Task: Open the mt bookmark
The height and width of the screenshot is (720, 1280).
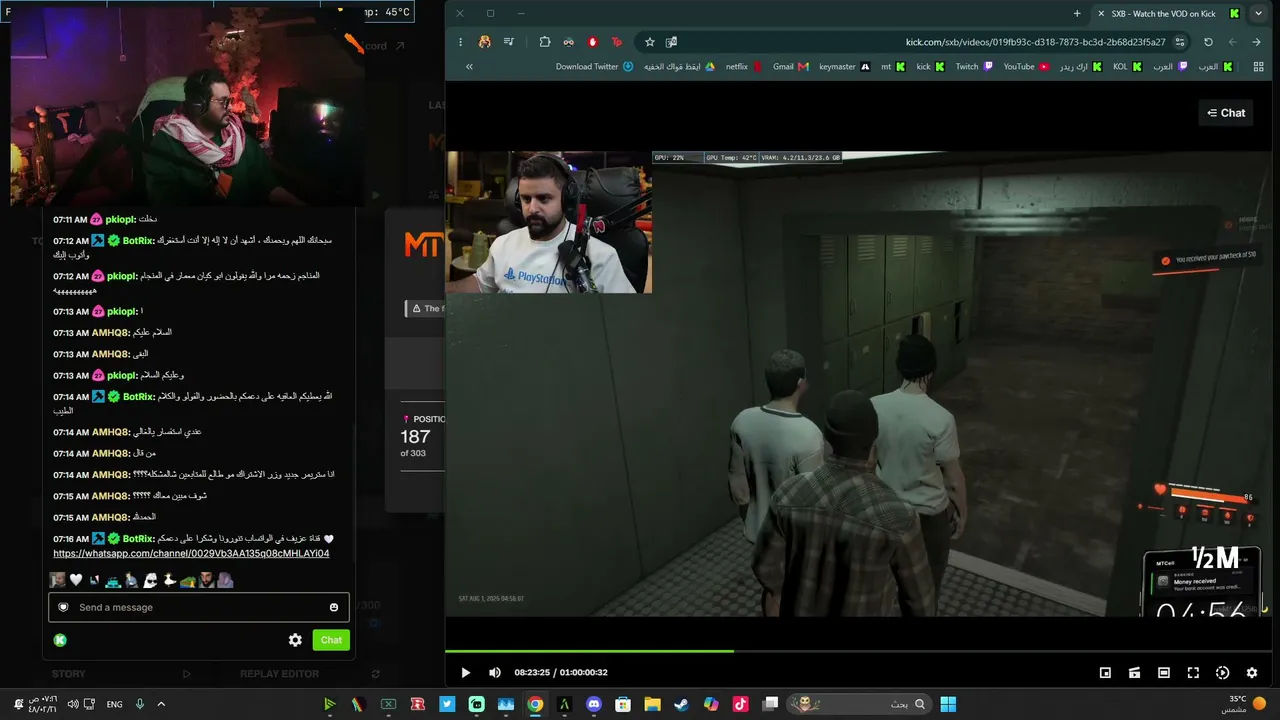Action: pos(893,67)
